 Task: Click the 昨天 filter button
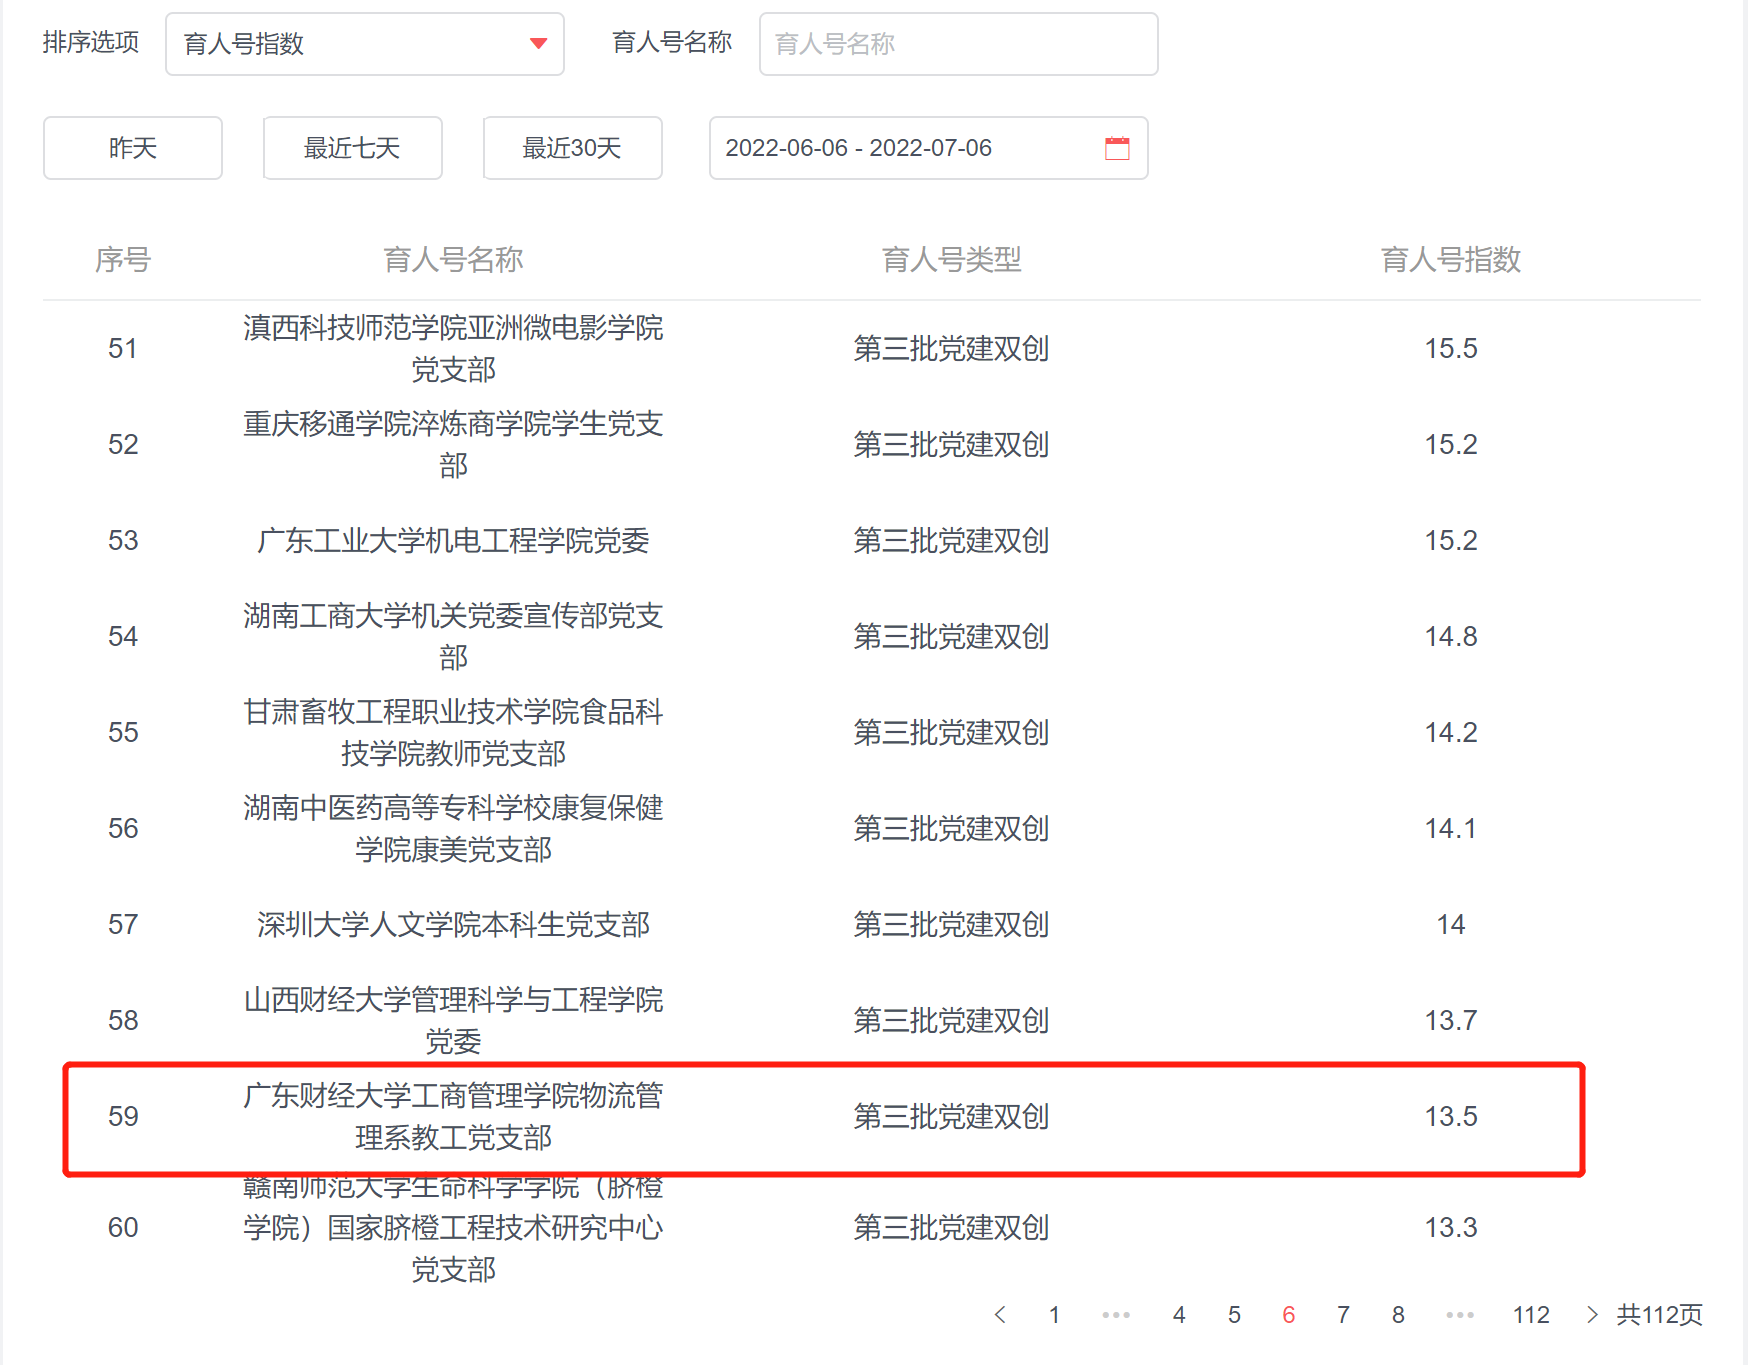coord(133,148)
